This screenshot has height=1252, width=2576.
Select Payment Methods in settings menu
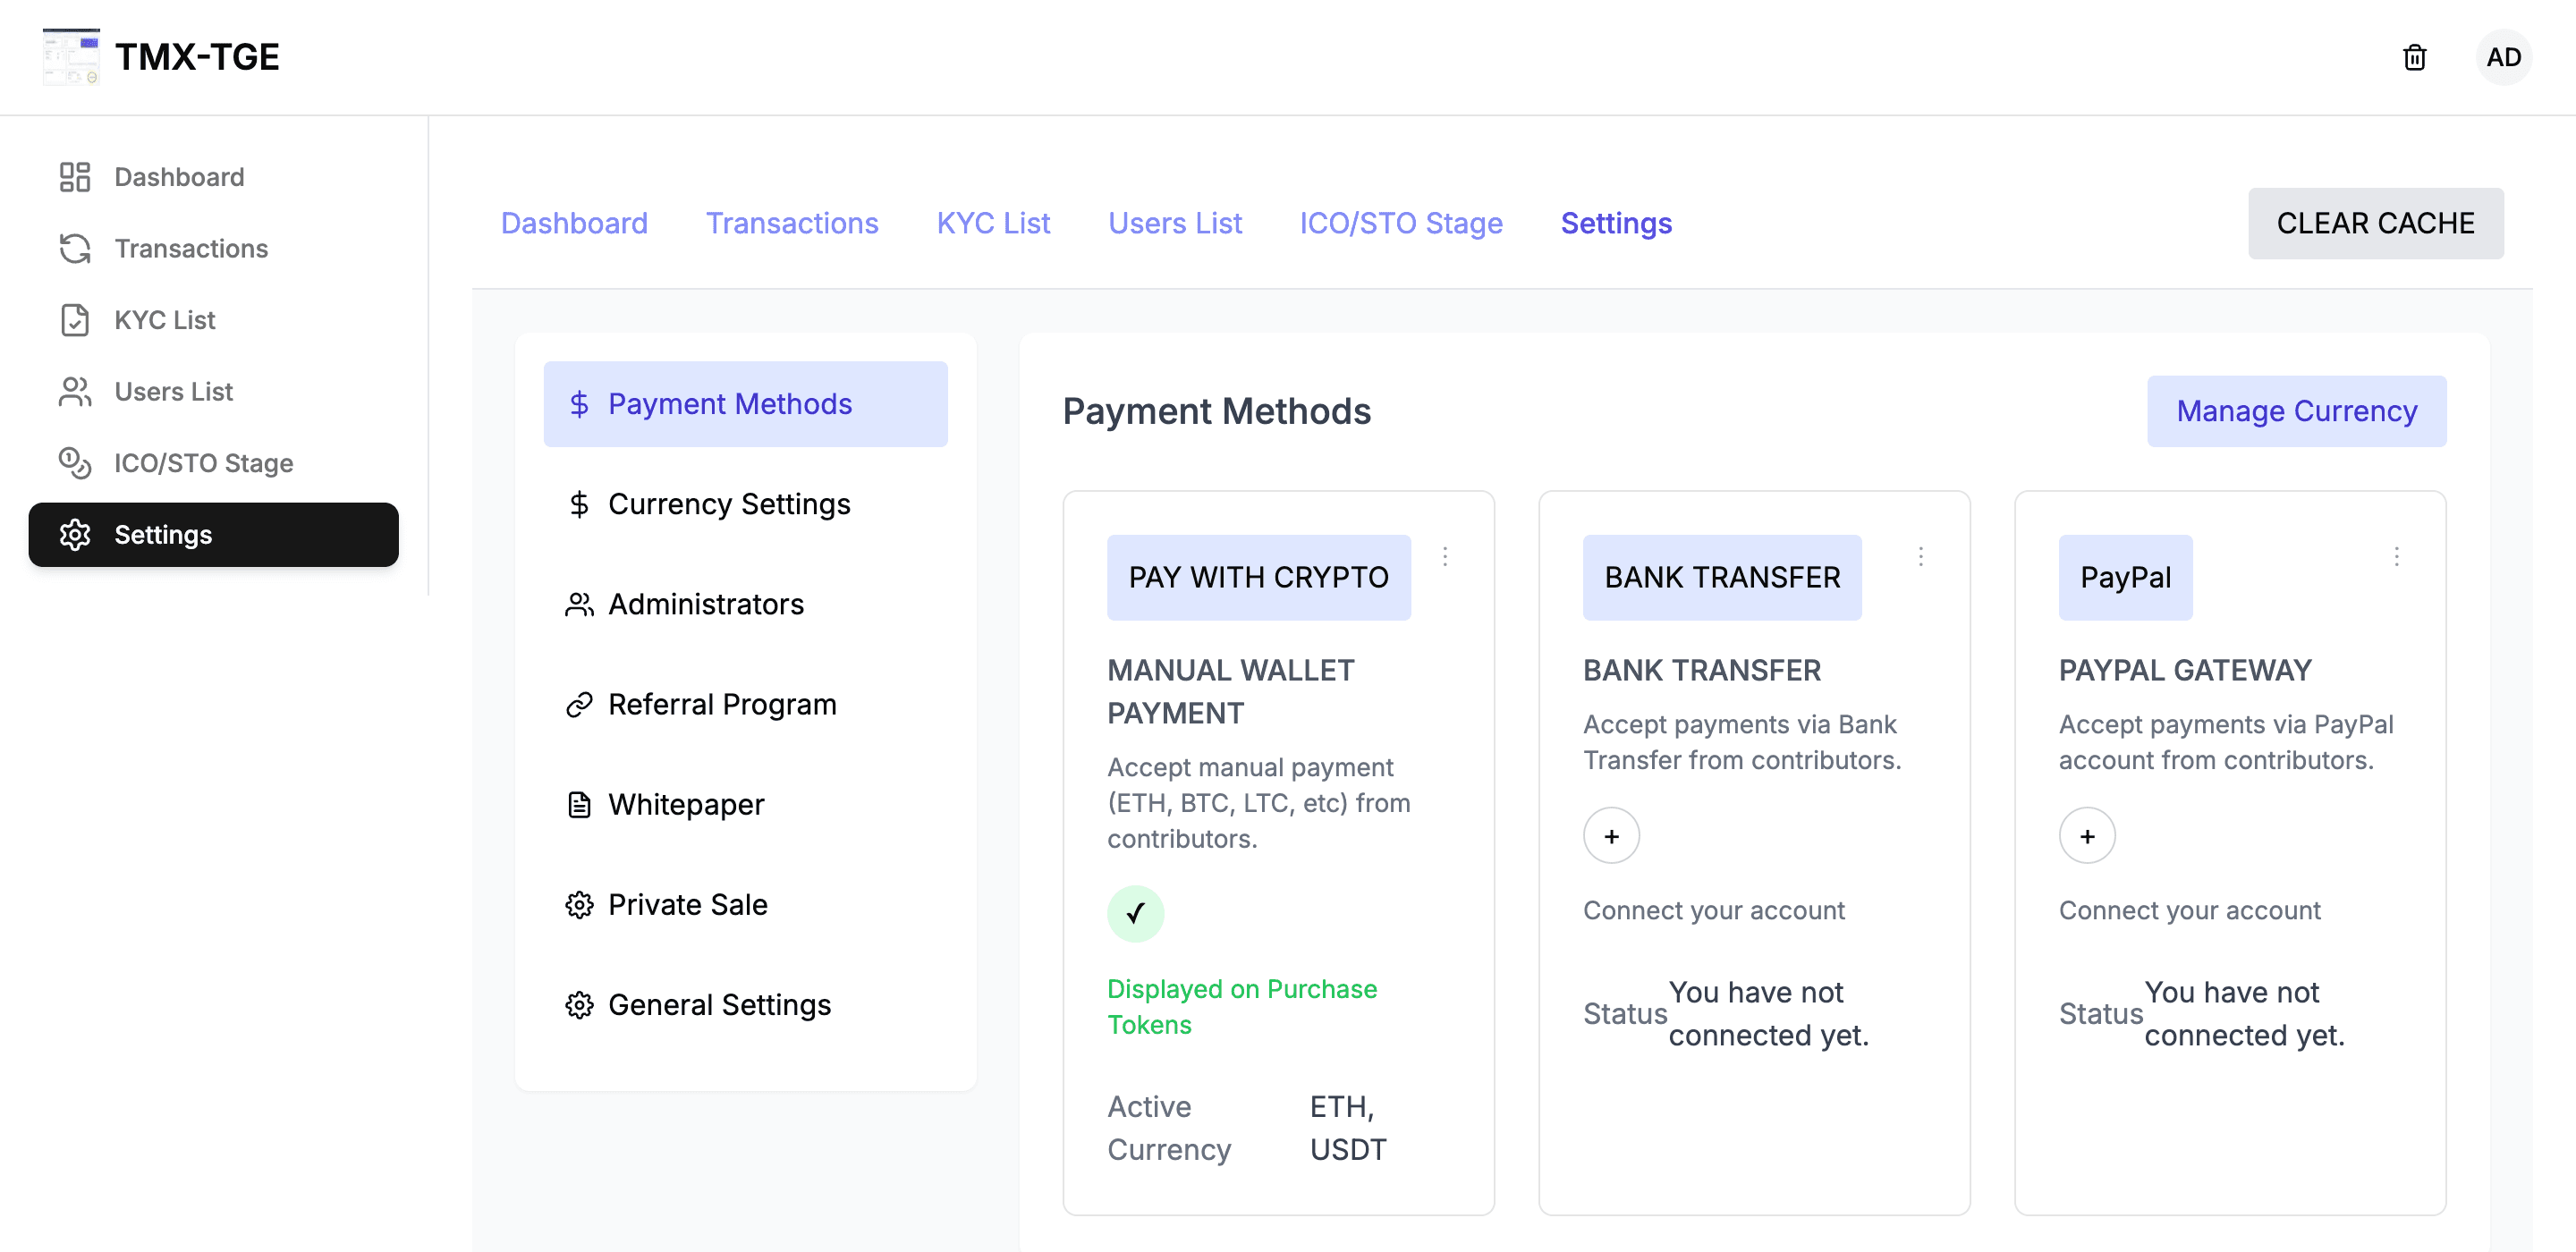(x=745, y=404)
